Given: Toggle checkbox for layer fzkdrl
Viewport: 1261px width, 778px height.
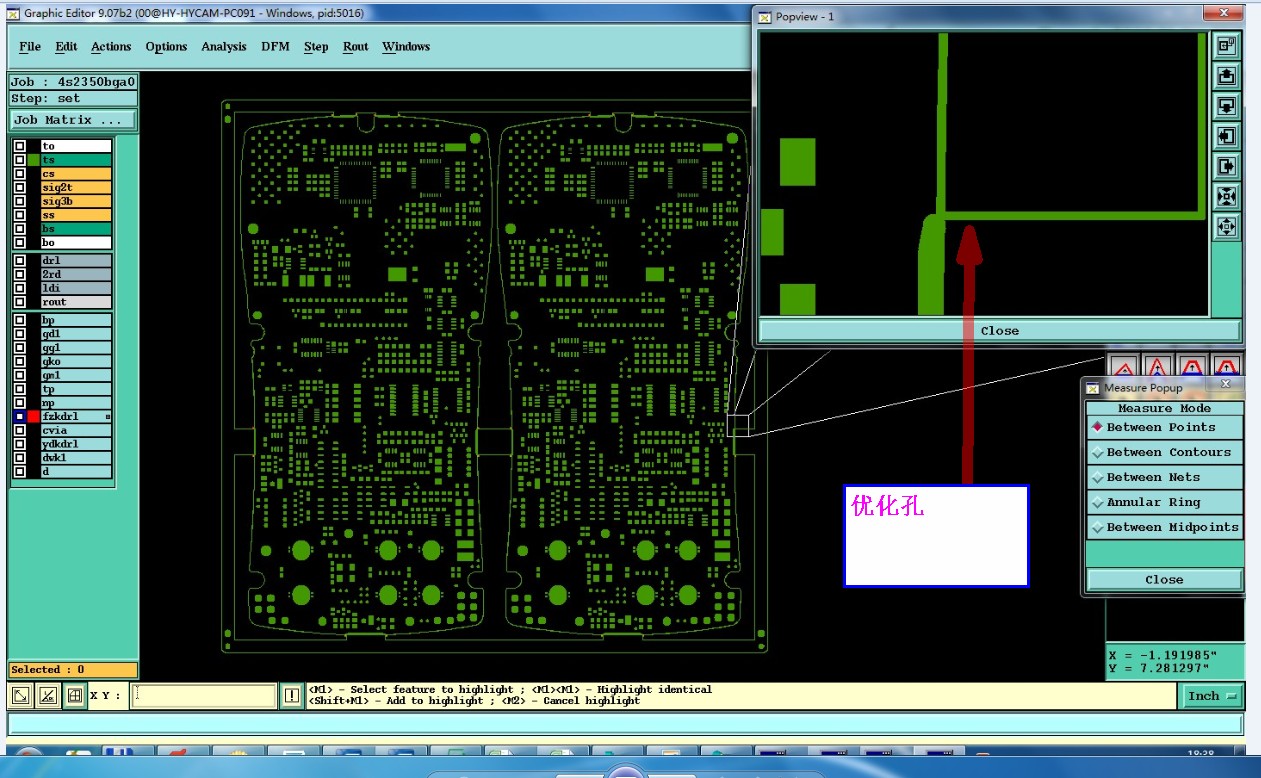Looking at the screenshot, I should [19, 416].
